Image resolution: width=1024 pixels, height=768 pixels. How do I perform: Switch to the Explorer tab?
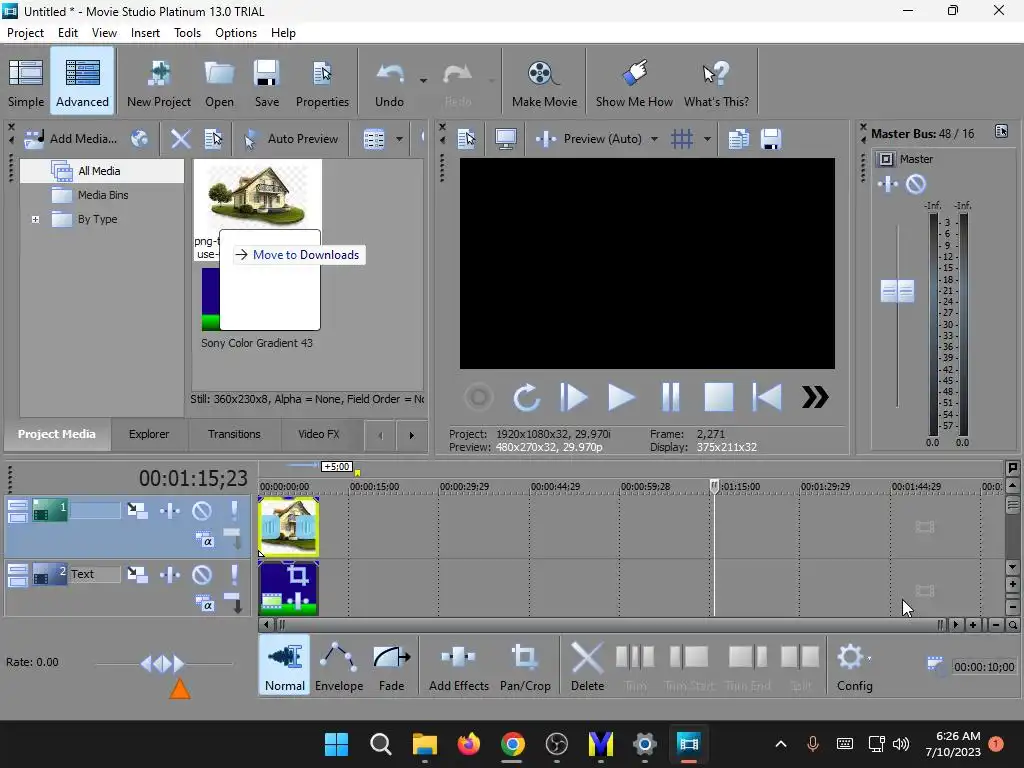pos(149,434)
